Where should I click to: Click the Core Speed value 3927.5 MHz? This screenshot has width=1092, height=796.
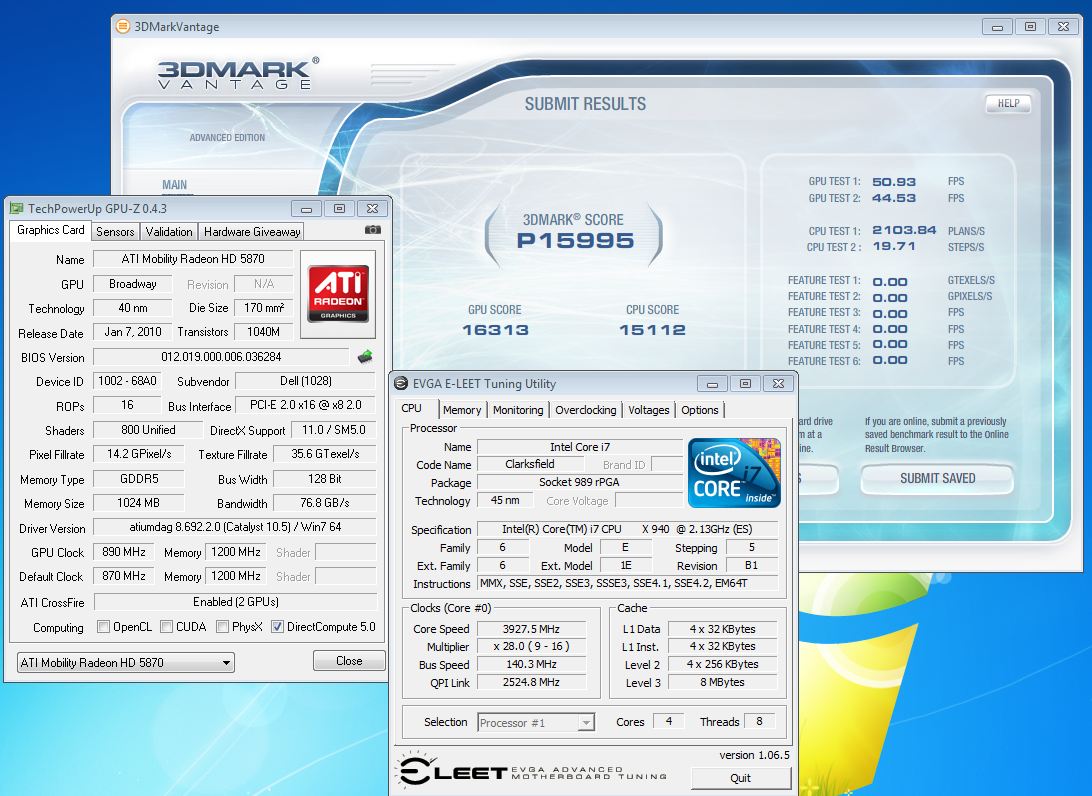coord(531,629)
